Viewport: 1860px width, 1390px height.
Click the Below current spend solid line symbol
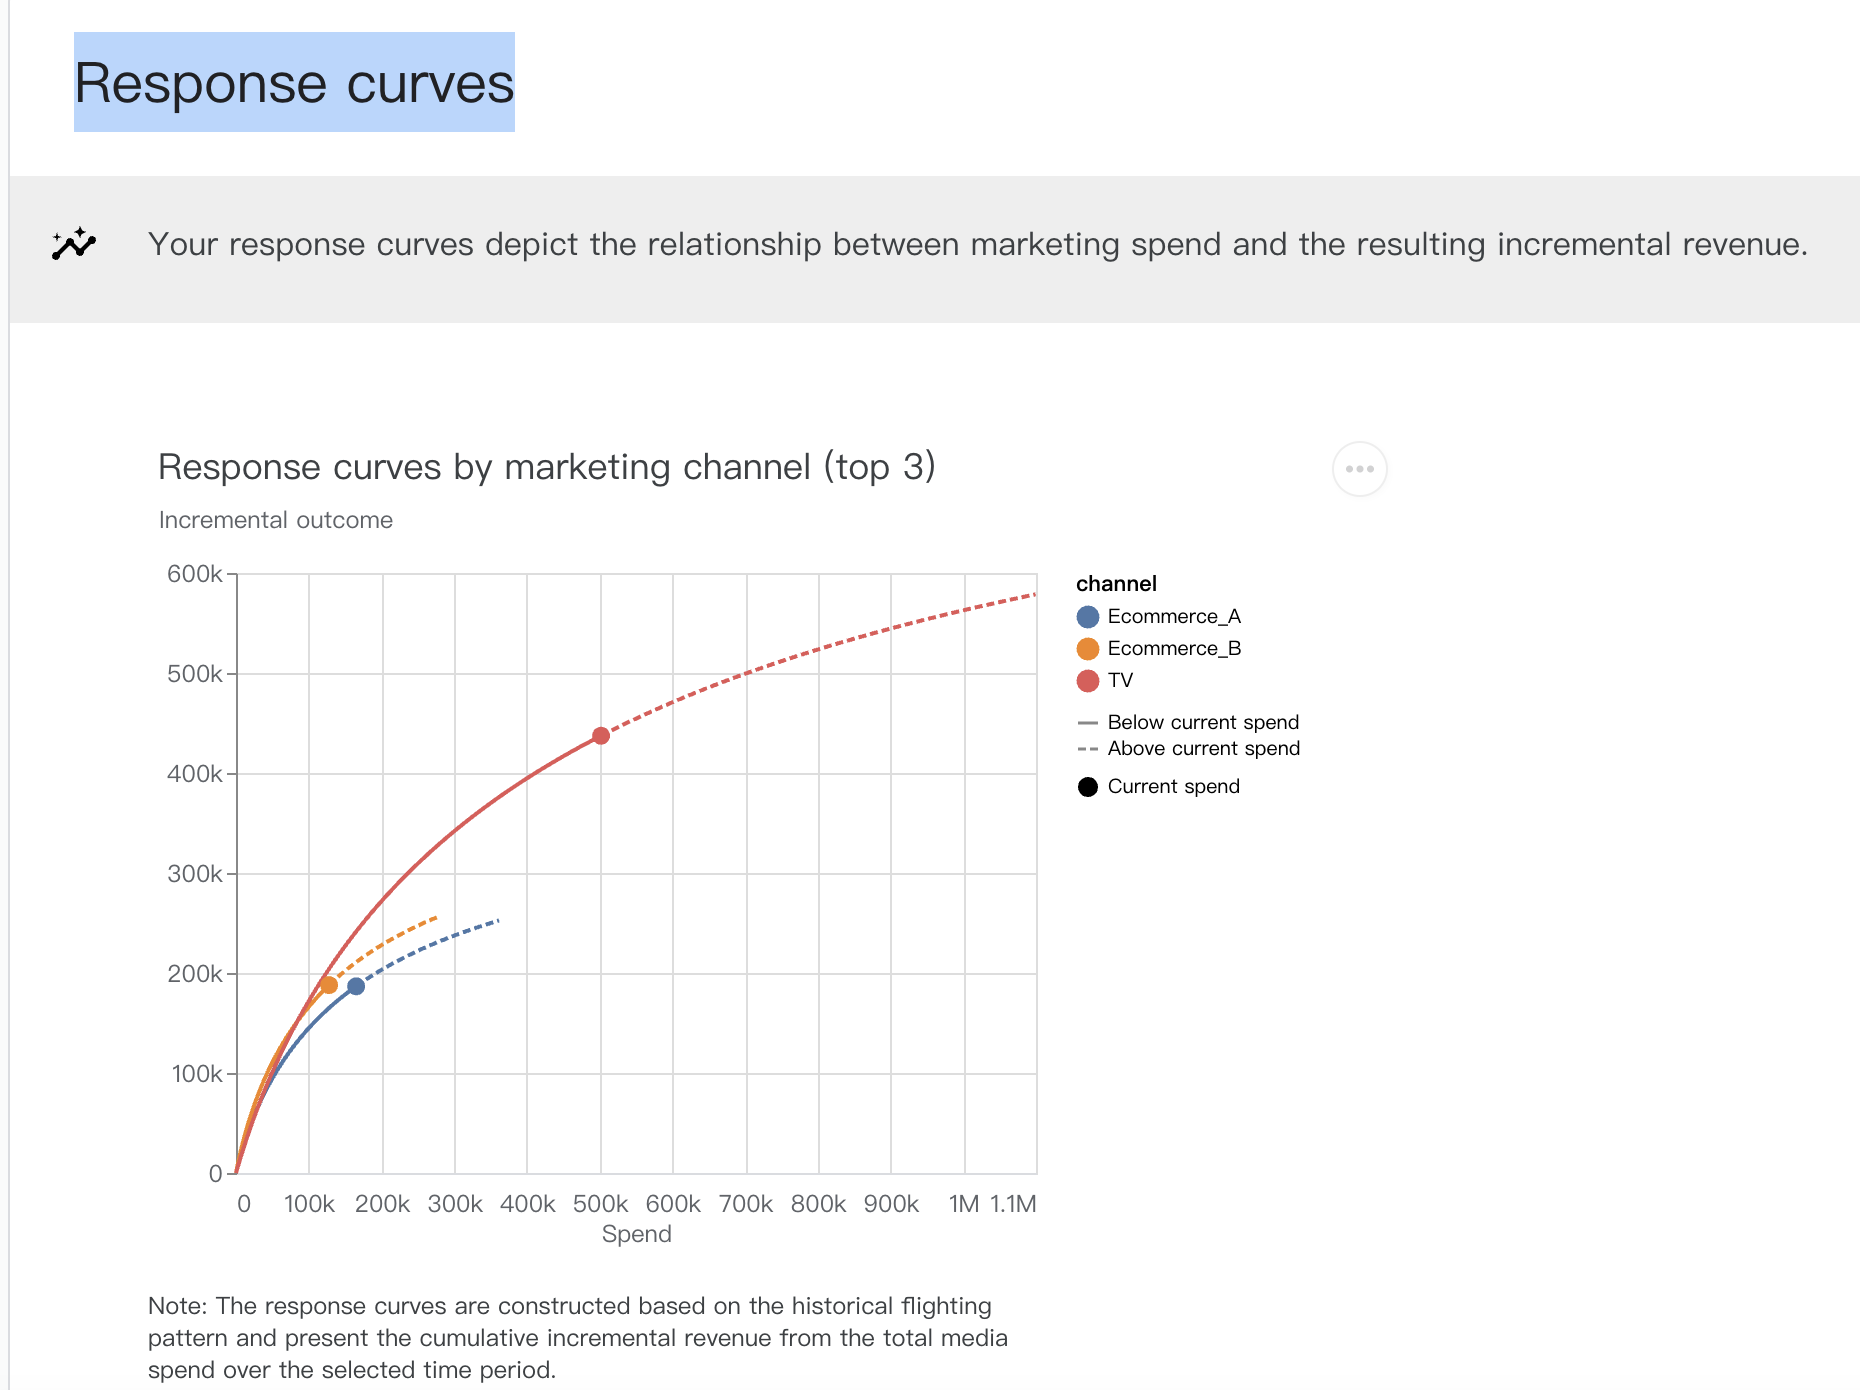tap(1088, 723)
